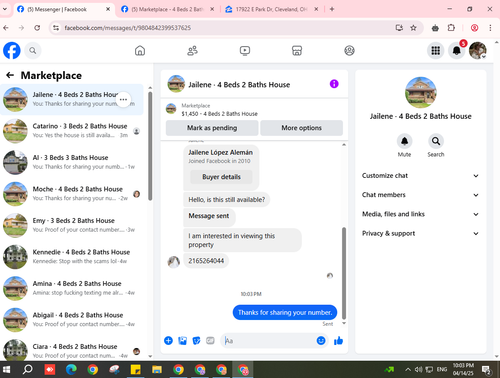Open Al - 3 Beds 3 Baths House chat

[72, 162]
